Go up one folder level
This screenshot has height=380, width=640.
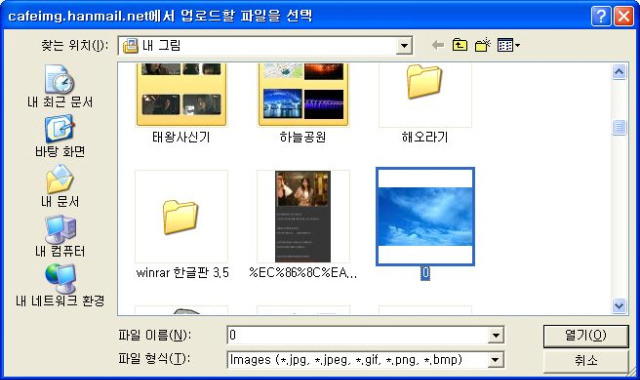460,45
